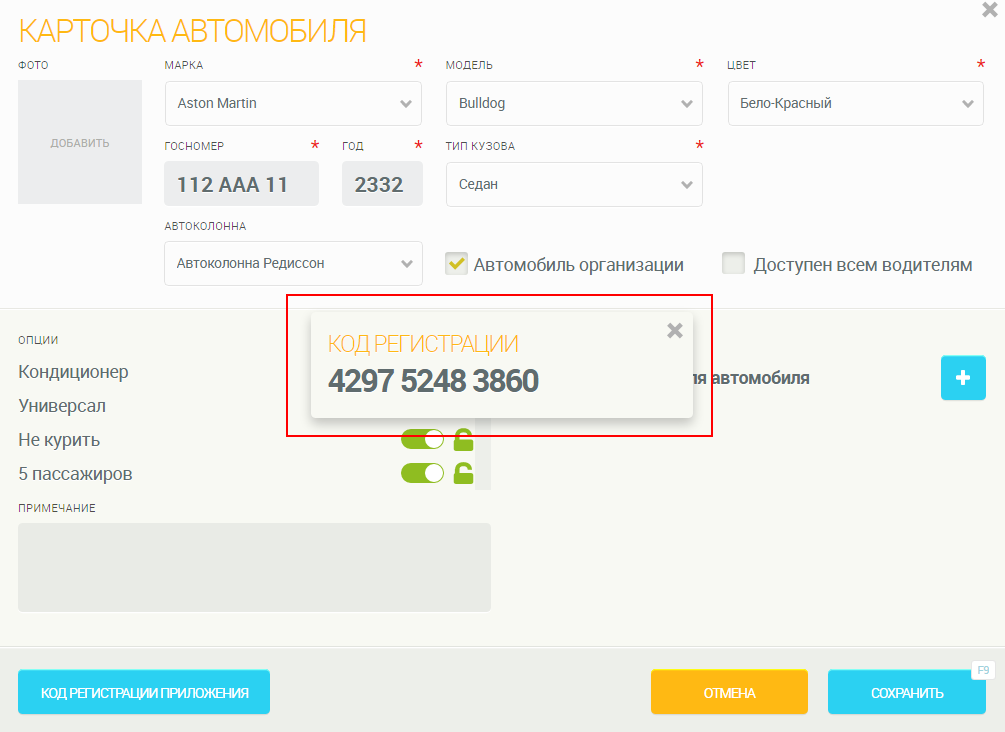This screenshot has height=732, width=1005.
Task: Click the Сохранить button
Action: (x=906, y=692)
